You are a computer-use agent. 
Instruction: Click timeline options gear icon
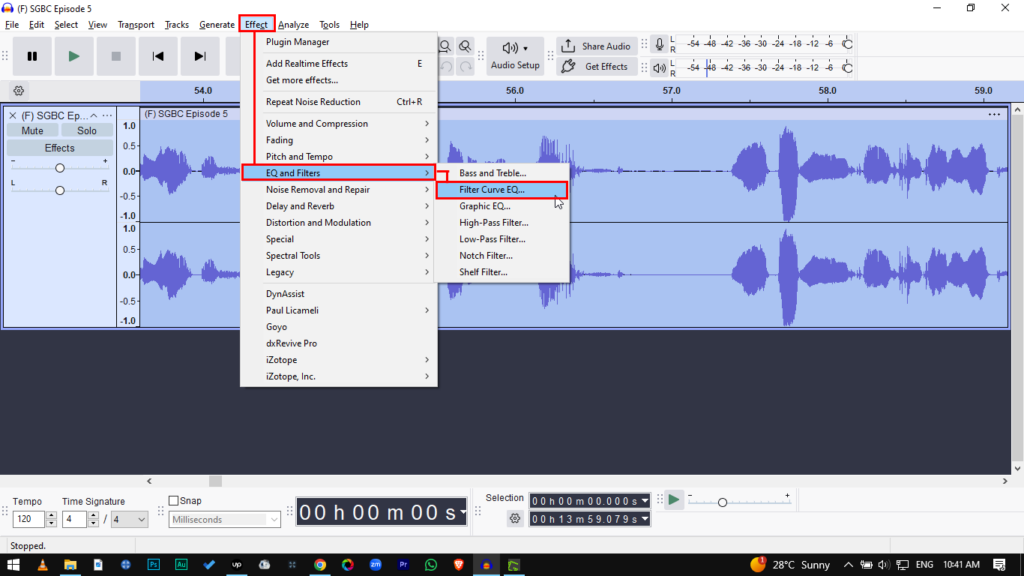point(19,90)
